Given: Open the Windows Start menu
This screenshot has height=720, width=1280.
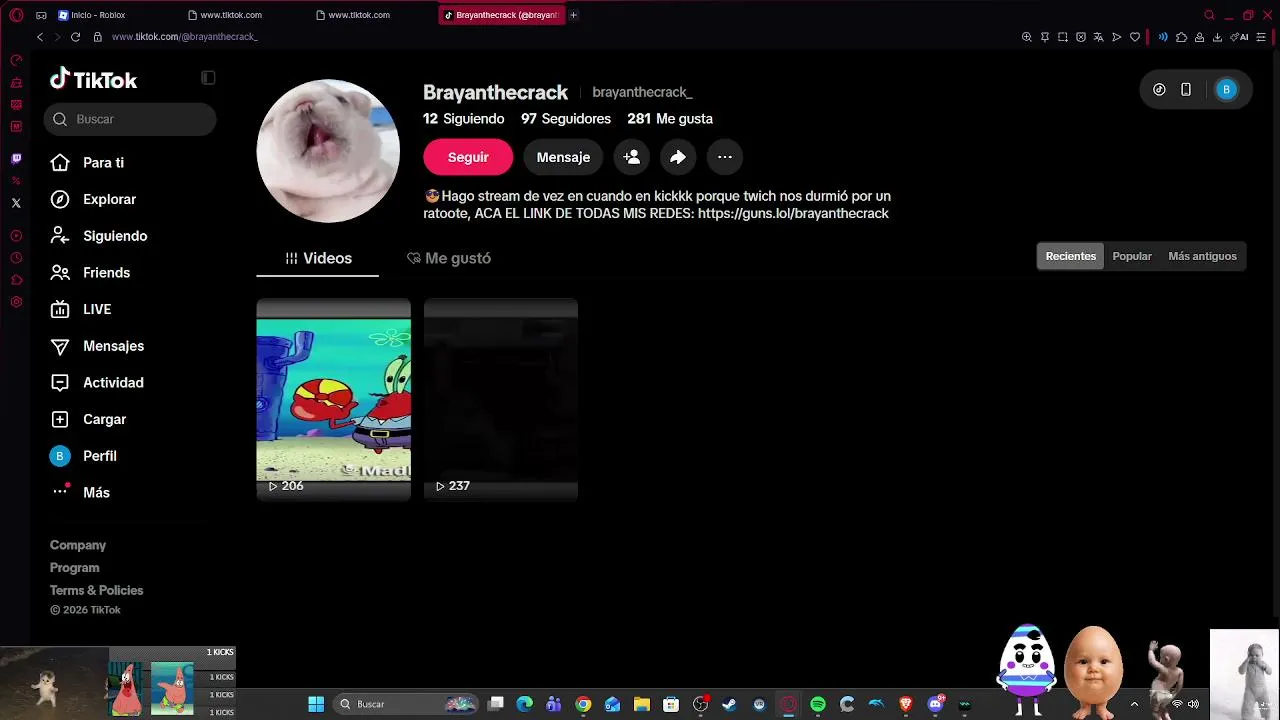Looking at the screenshot, I should point(316,704).
